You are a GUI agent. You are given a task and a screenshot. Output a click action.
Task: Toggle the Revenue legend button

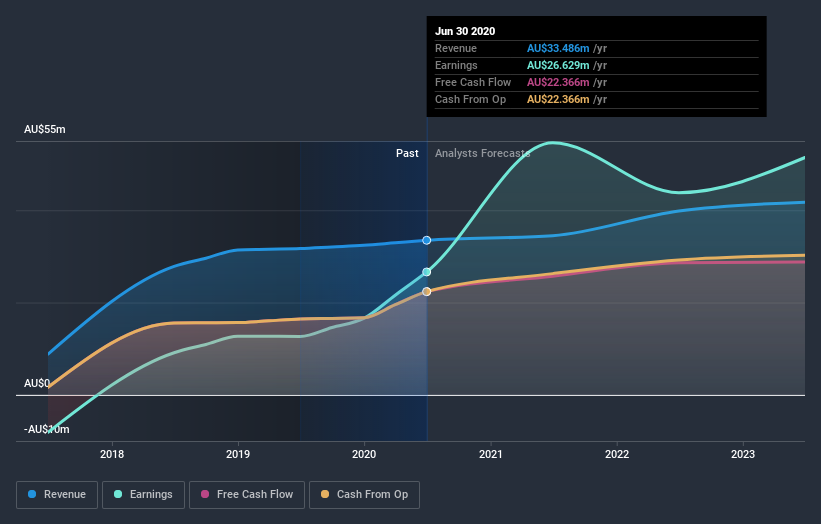click(57, 495)
